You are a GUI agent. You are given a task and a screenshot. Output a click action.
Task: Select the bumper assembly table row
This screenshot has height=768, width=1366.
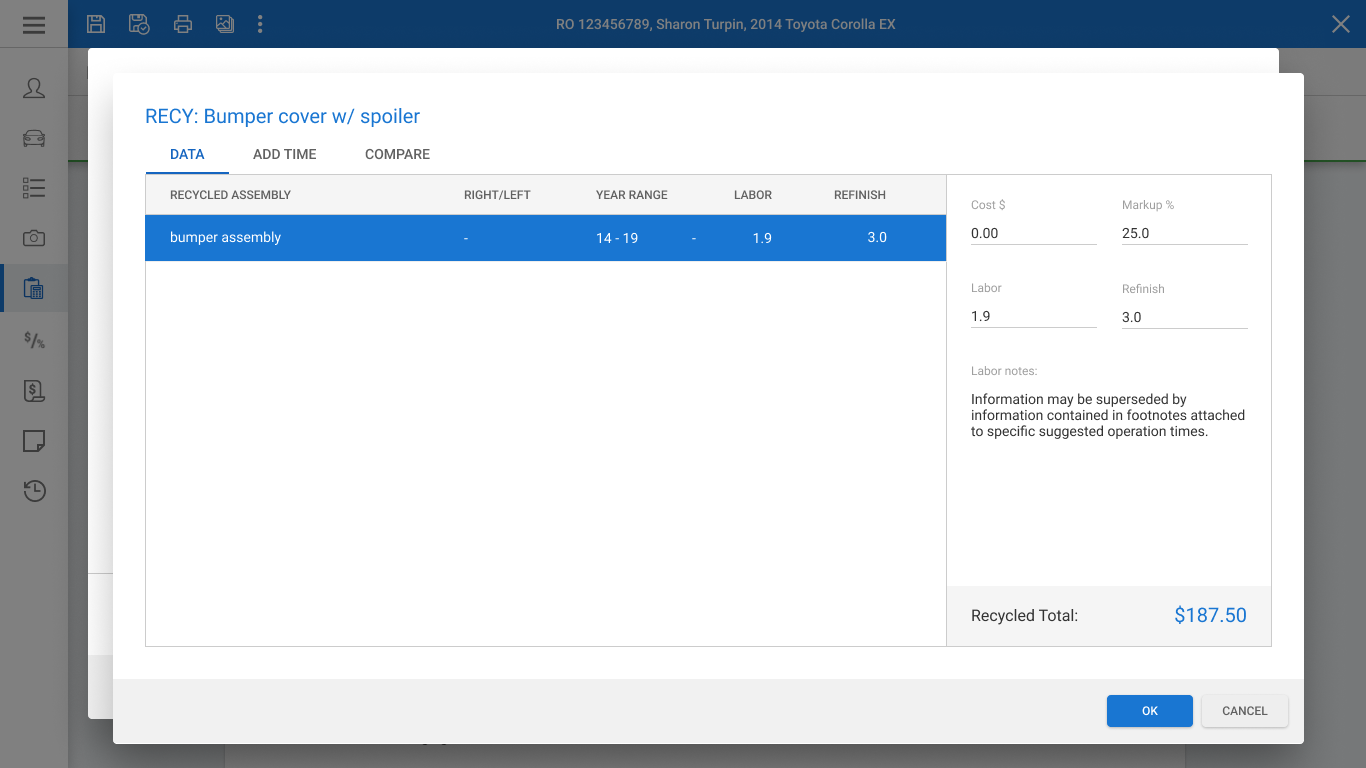pos(546,238)
